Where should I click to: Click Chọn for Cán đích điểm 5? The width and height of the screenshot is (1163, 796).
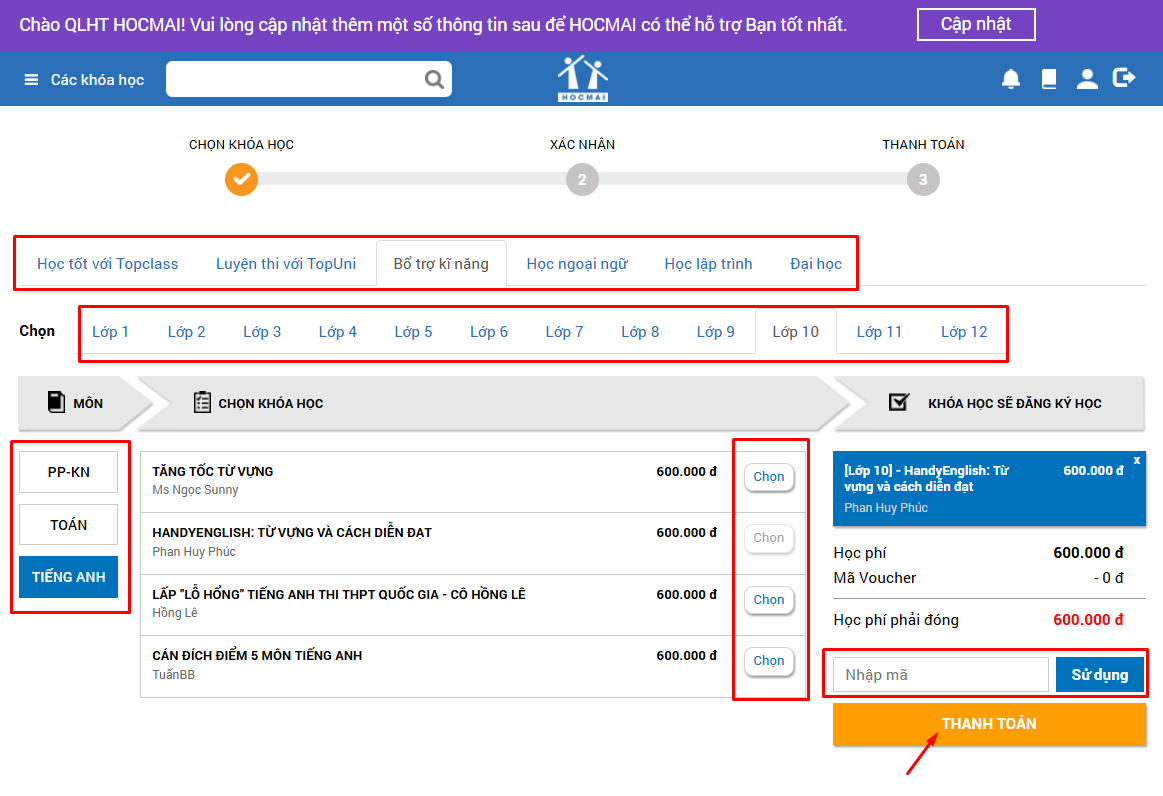click(768, 661)
